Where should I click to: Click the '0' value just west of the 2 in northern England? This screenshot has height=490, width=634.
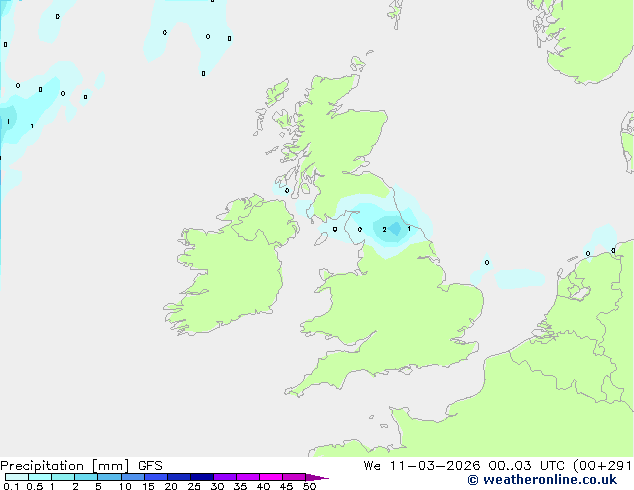(360, 229)
